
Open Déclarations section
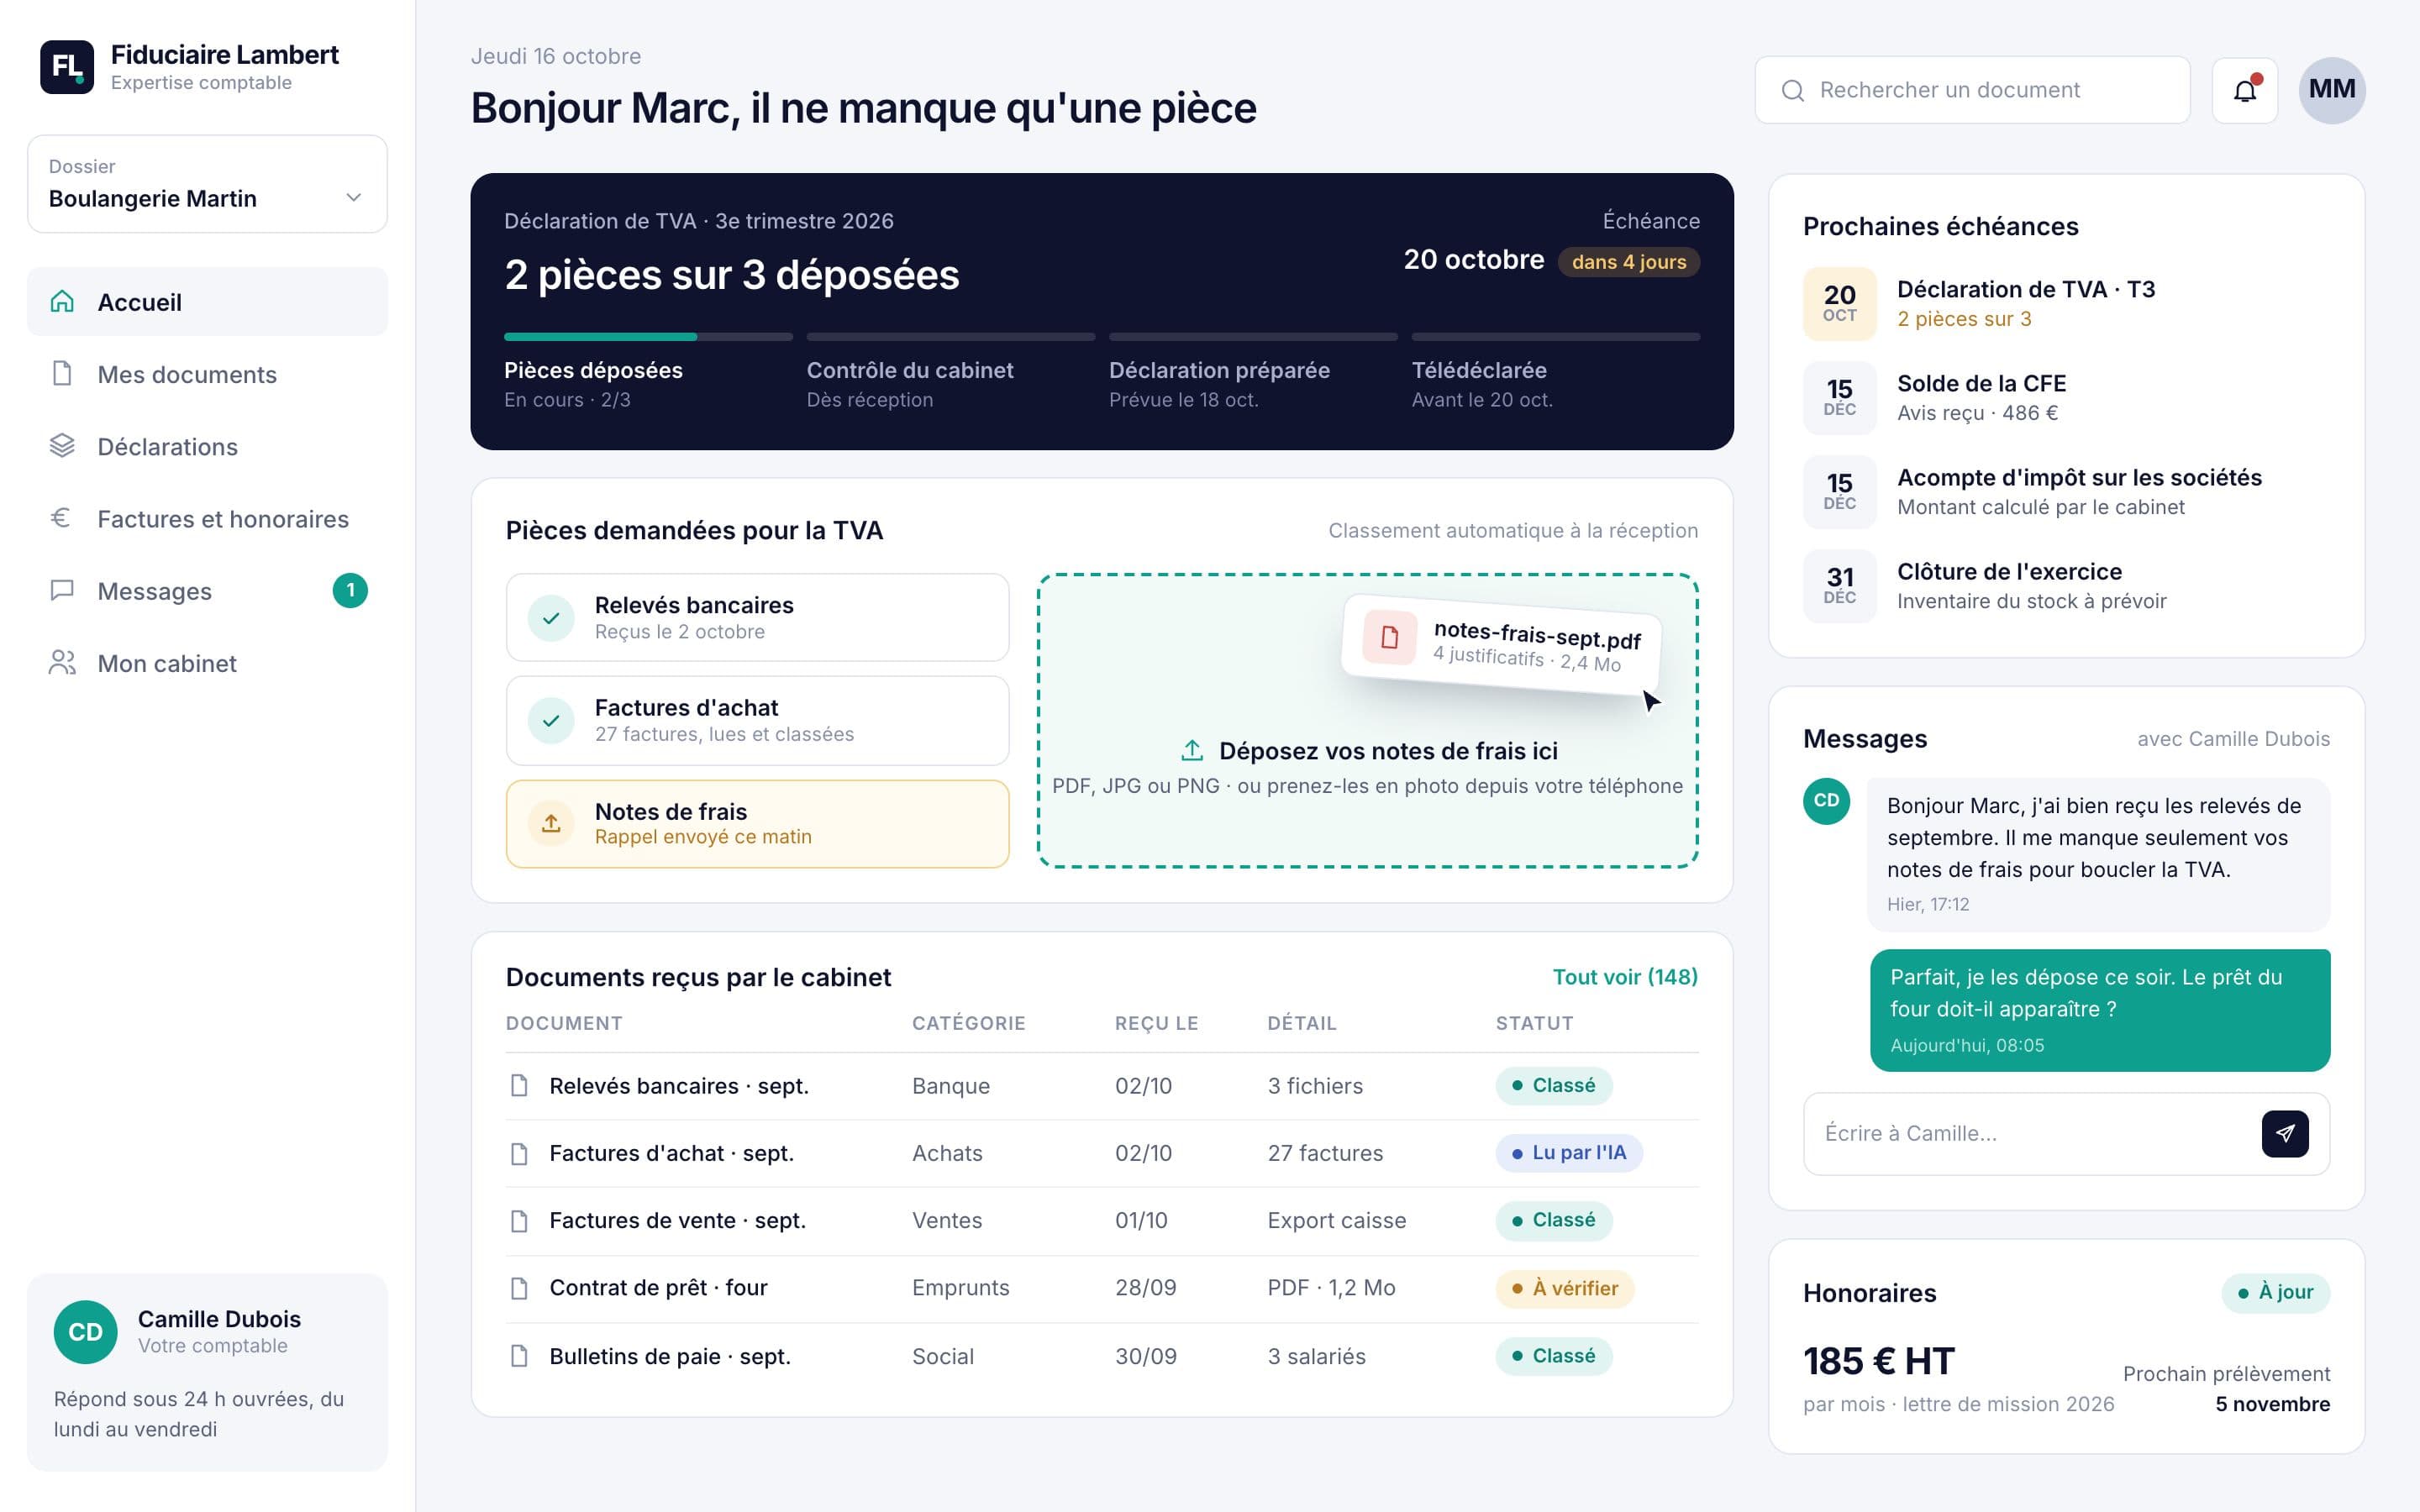tap(207, 446)
